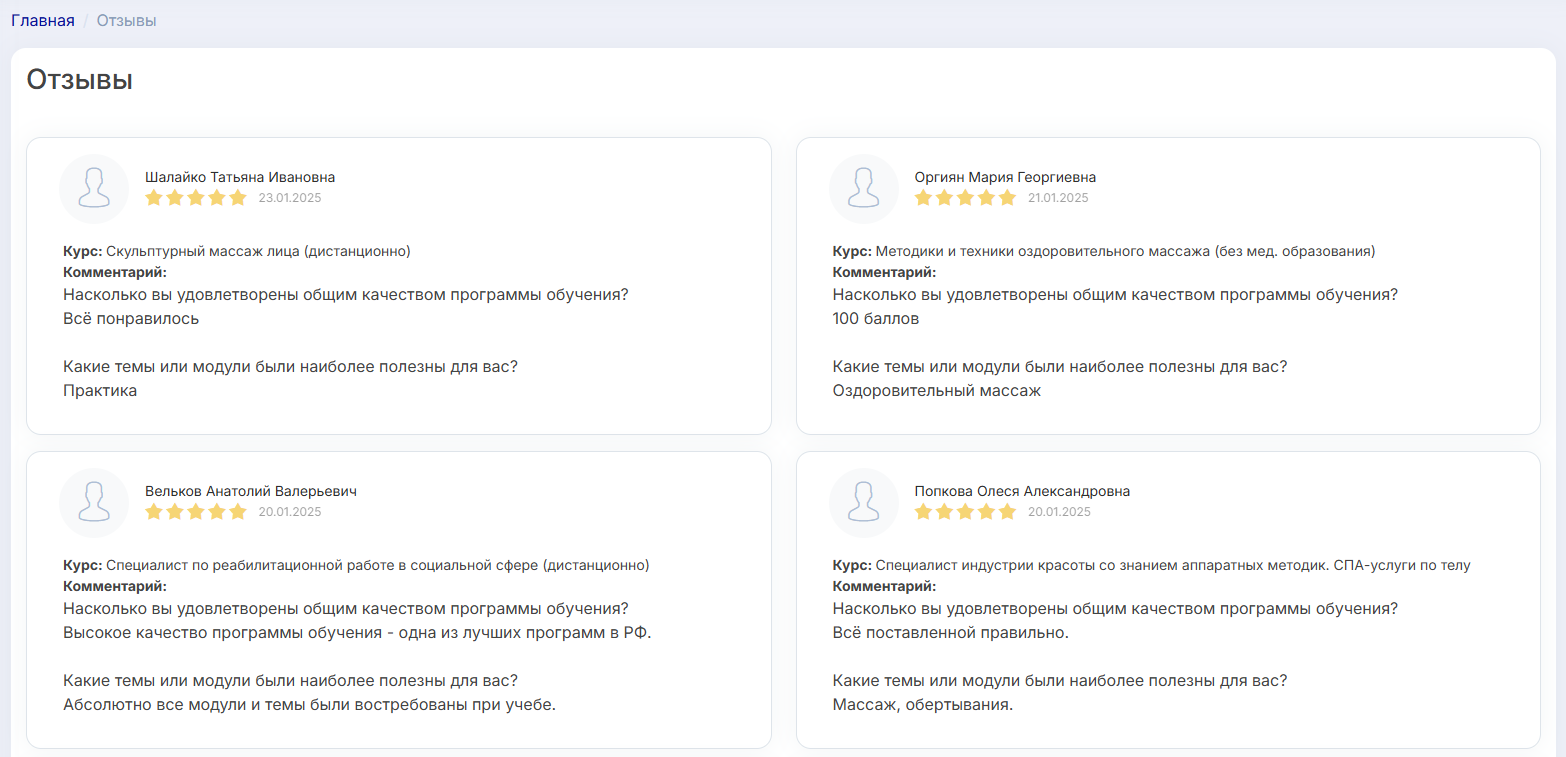Click Попкова Олеся Александровна's avatar icon
The width and height of the screenshot is (1566, 757).
tap(864, 502)
